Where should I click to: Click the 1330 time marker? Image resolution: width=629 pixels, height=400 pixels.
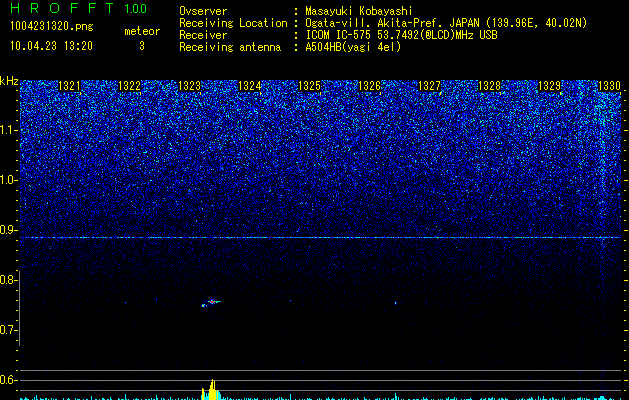609,86
